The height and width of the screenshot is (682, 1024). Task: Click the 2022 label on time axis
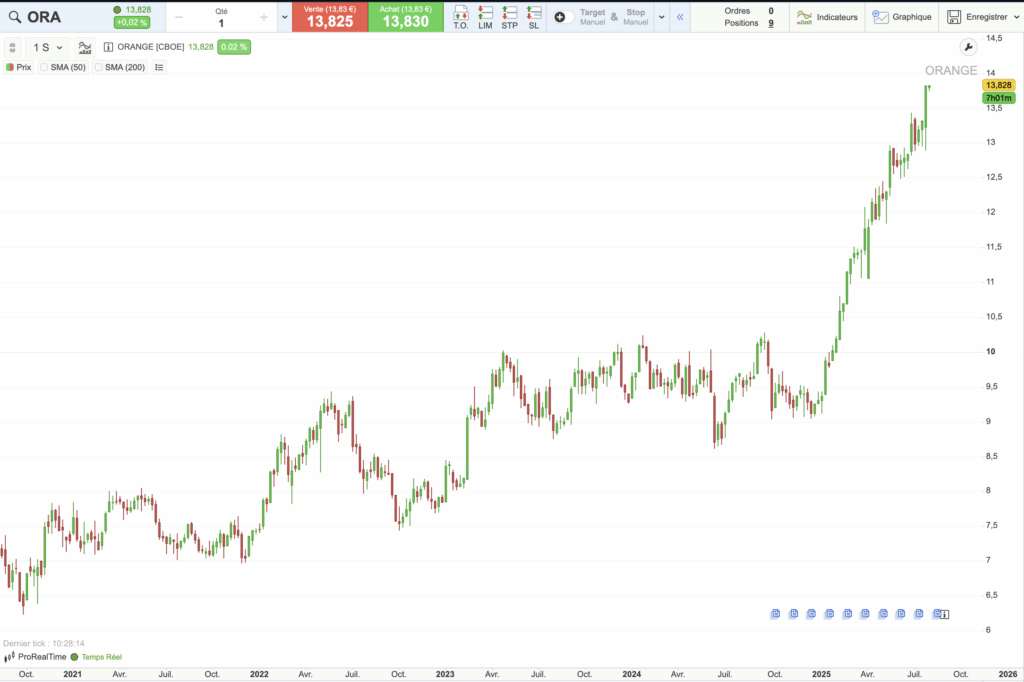(259, 674)
